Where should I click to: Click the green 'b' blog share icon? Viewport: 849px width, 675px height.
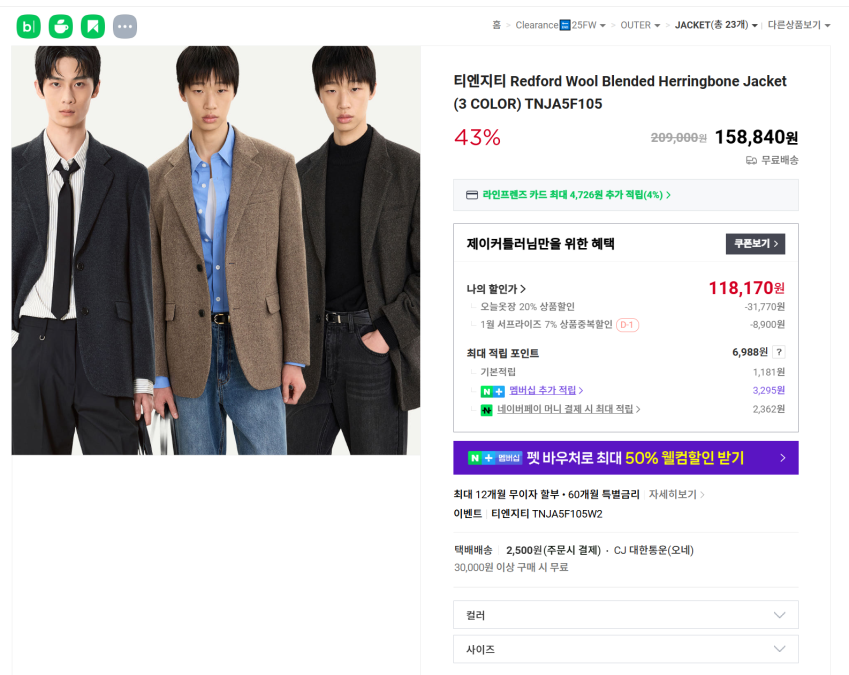pos(28,27)
